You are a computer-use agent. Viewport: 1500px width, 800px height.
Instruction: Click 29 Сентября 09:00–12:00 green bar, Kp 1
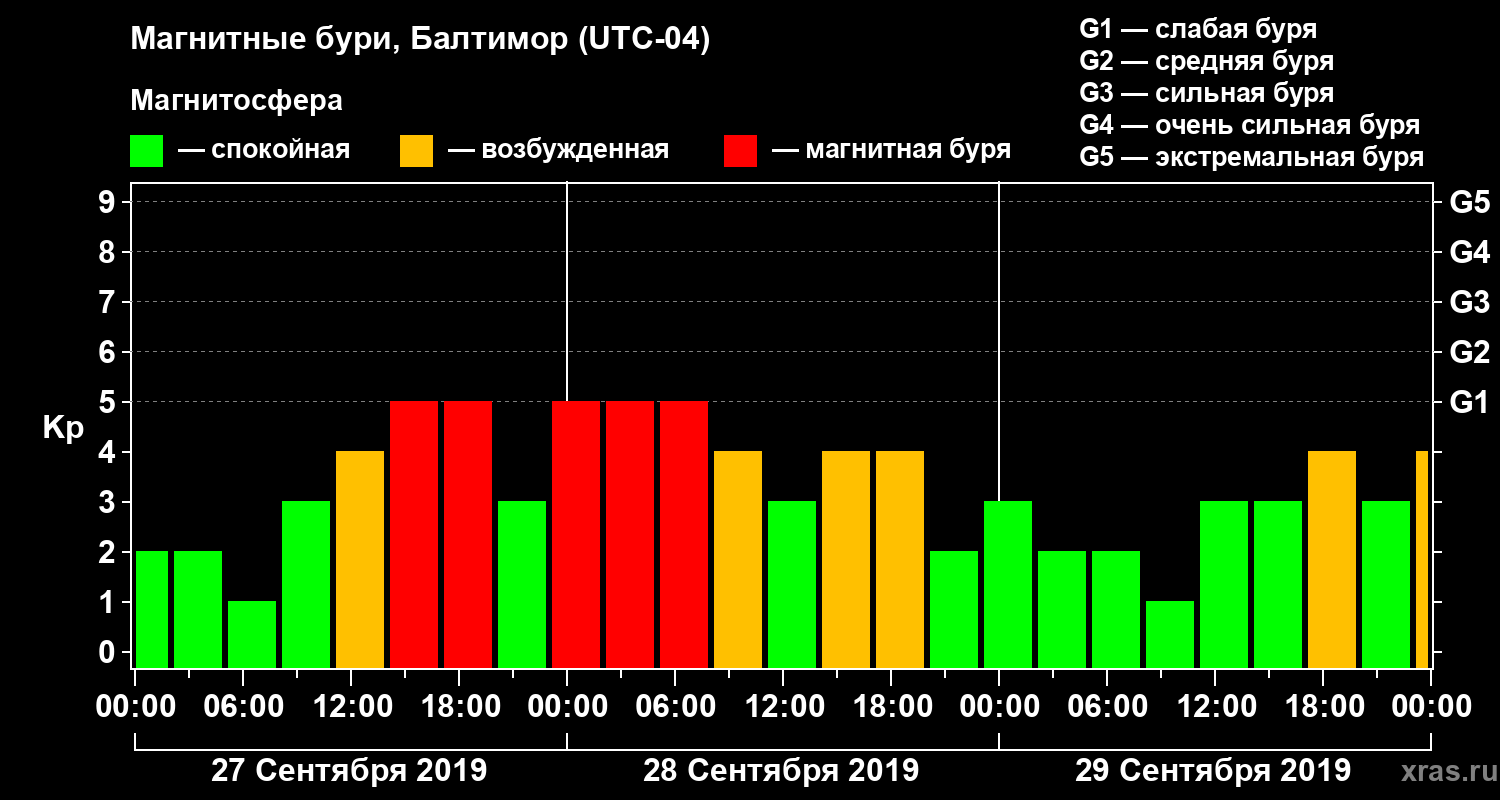point(1170,634)
